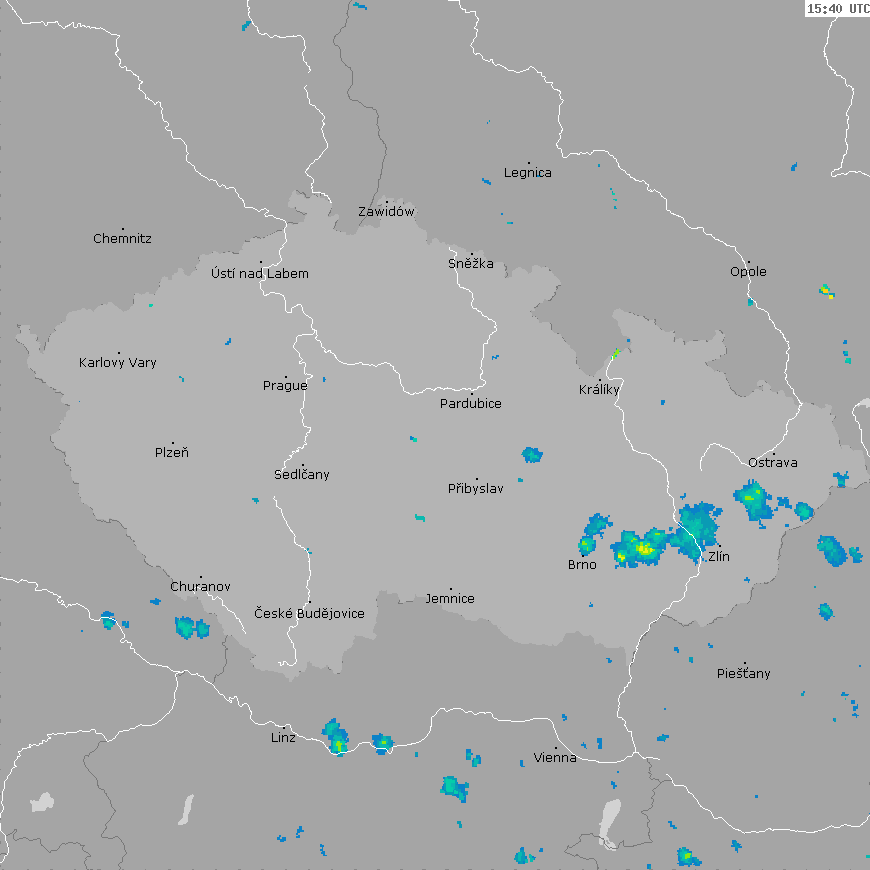Select the Piešťany city label

(744, 674)
